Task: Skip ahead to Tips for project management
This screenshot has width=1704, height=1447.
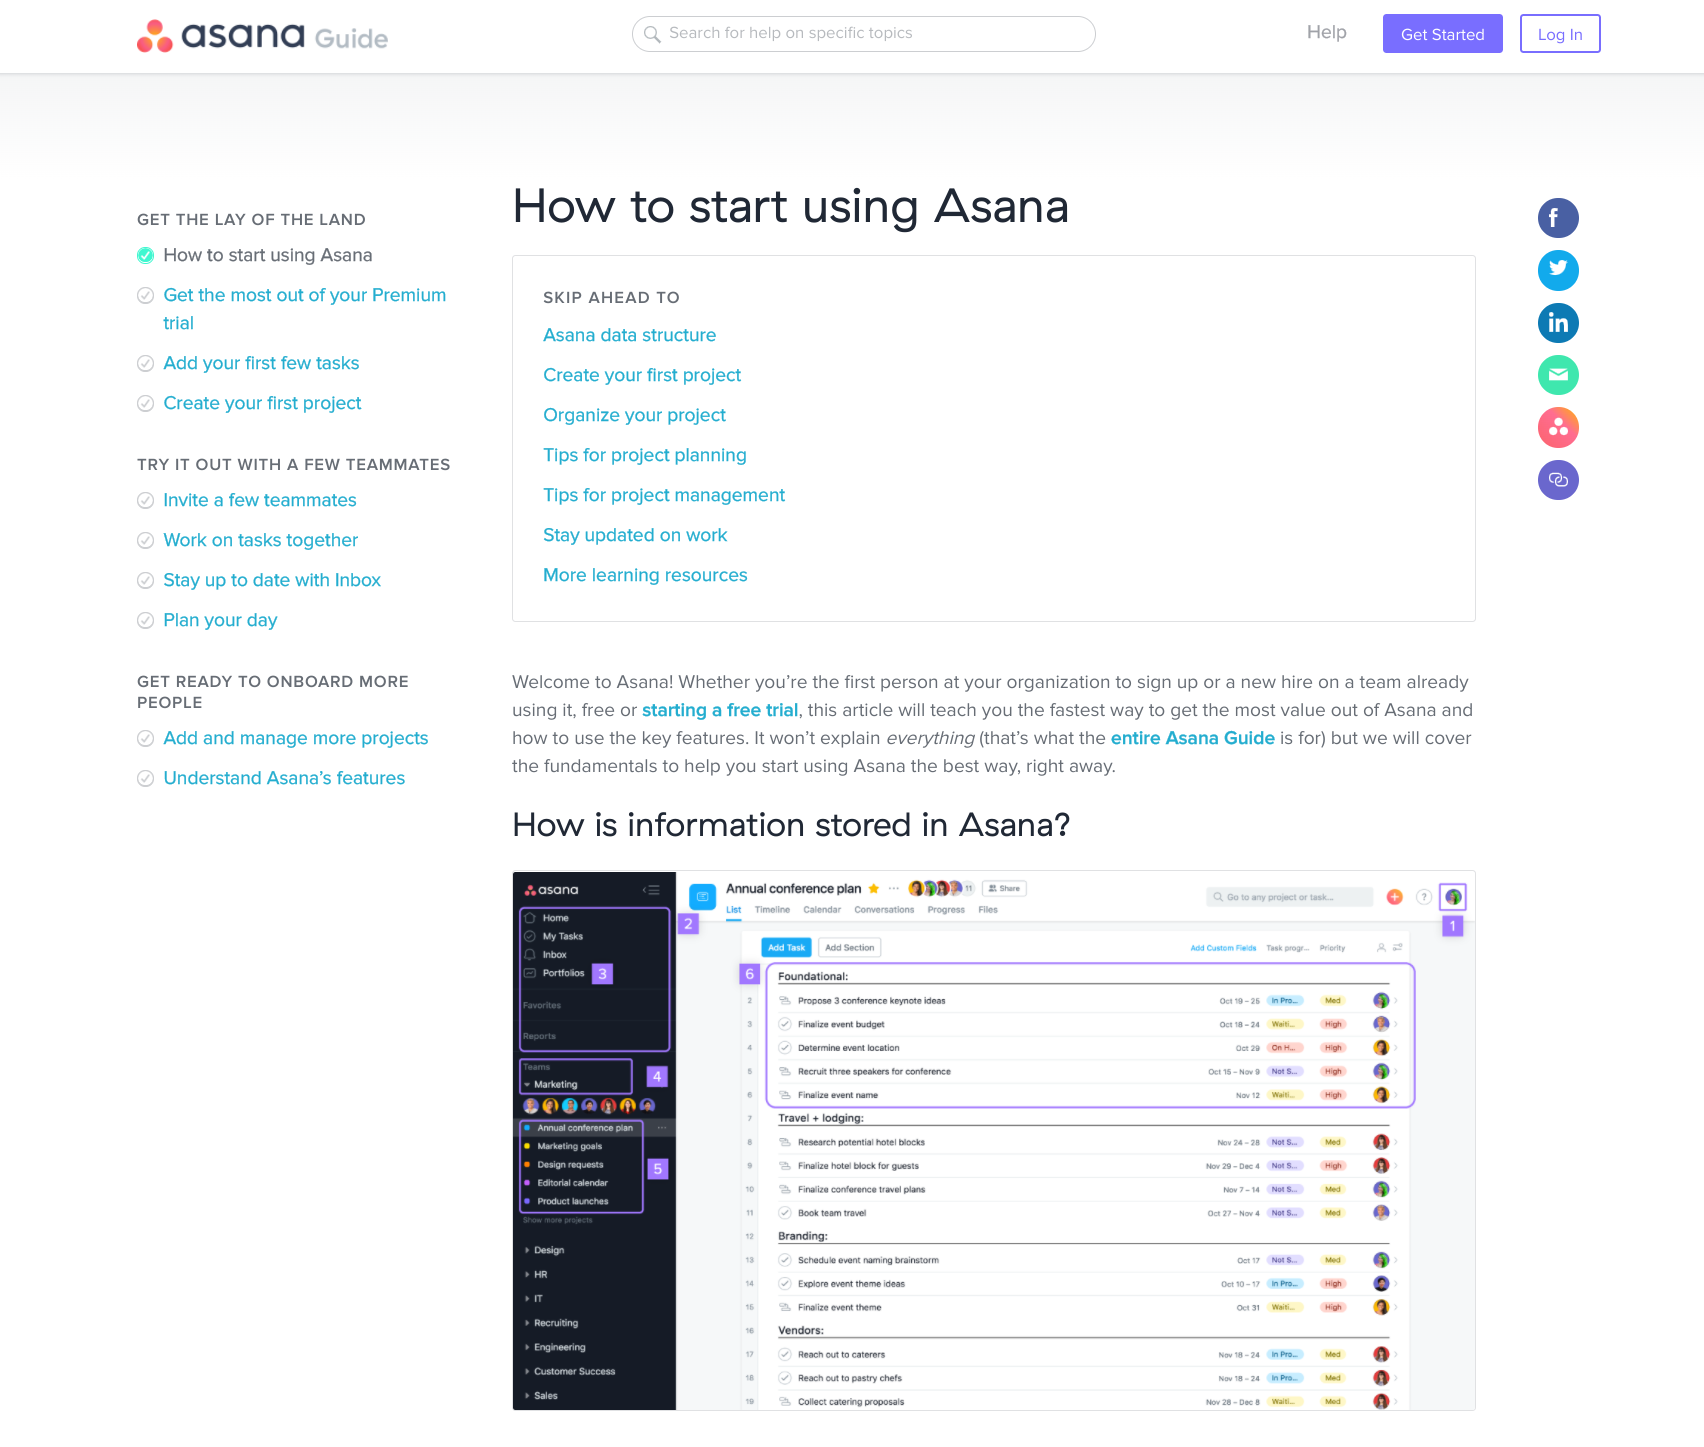Action: pos(664,495)
